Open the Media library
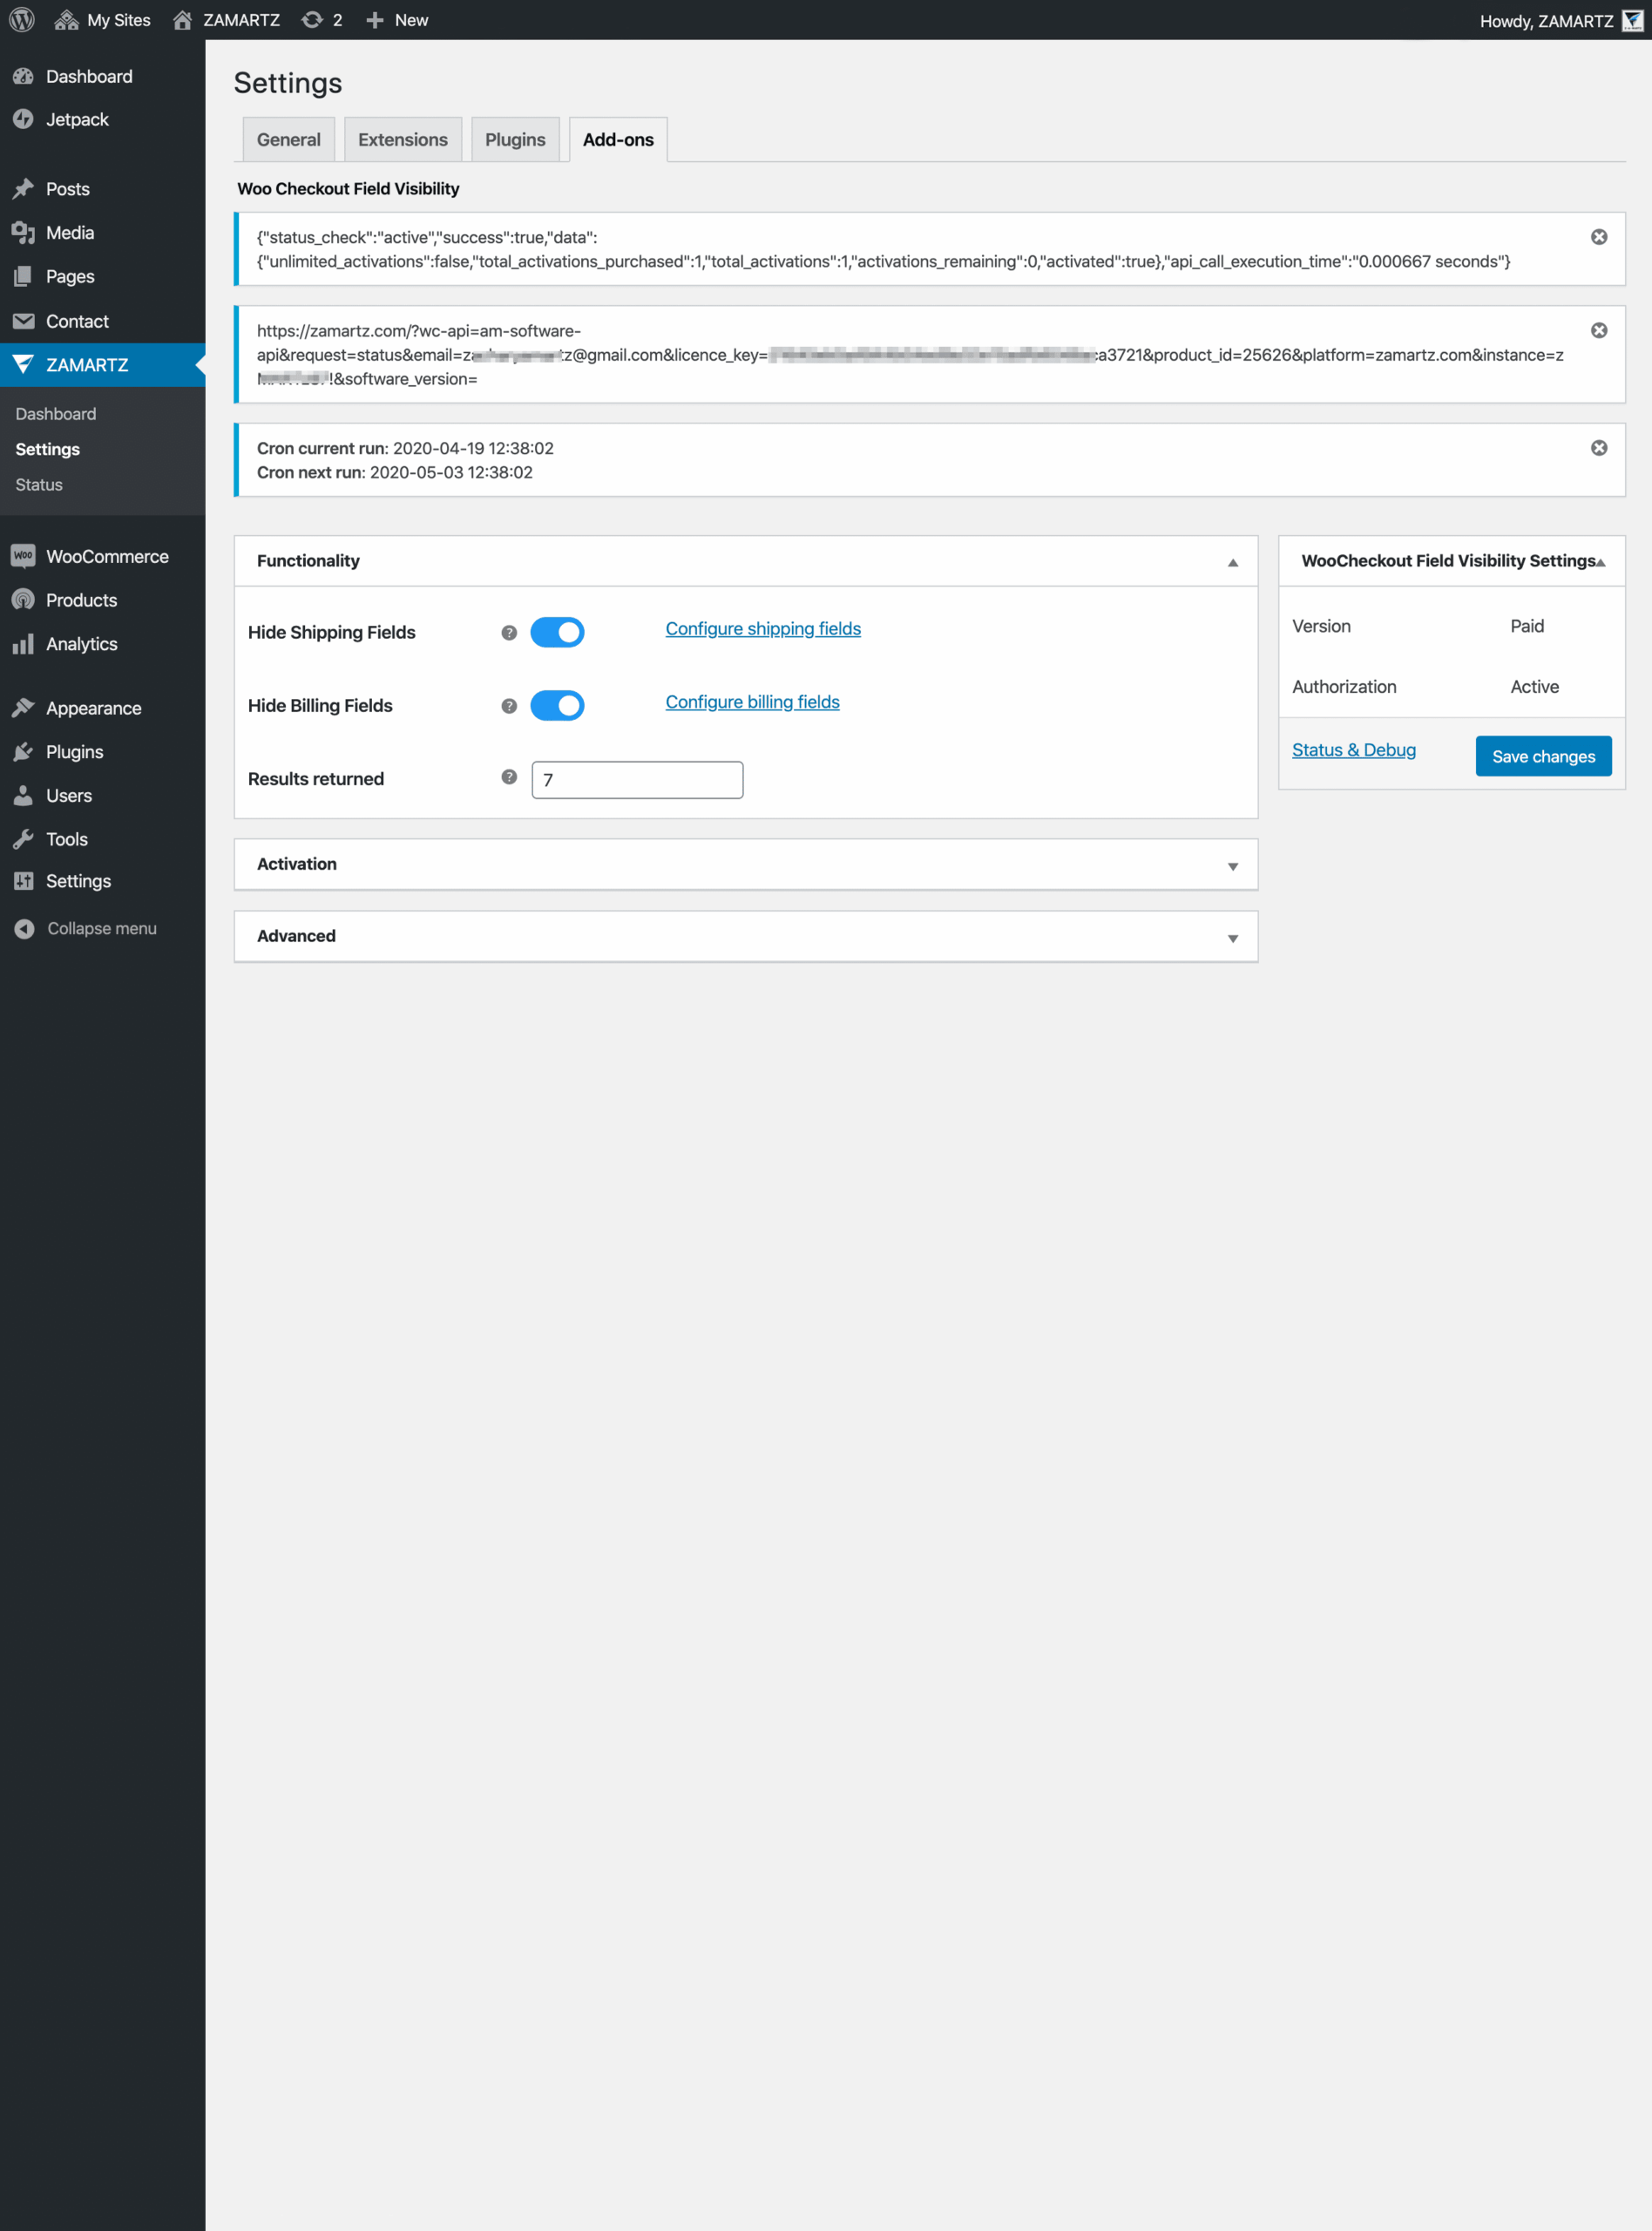1652x2231 pixels. (x=69, y=232)
